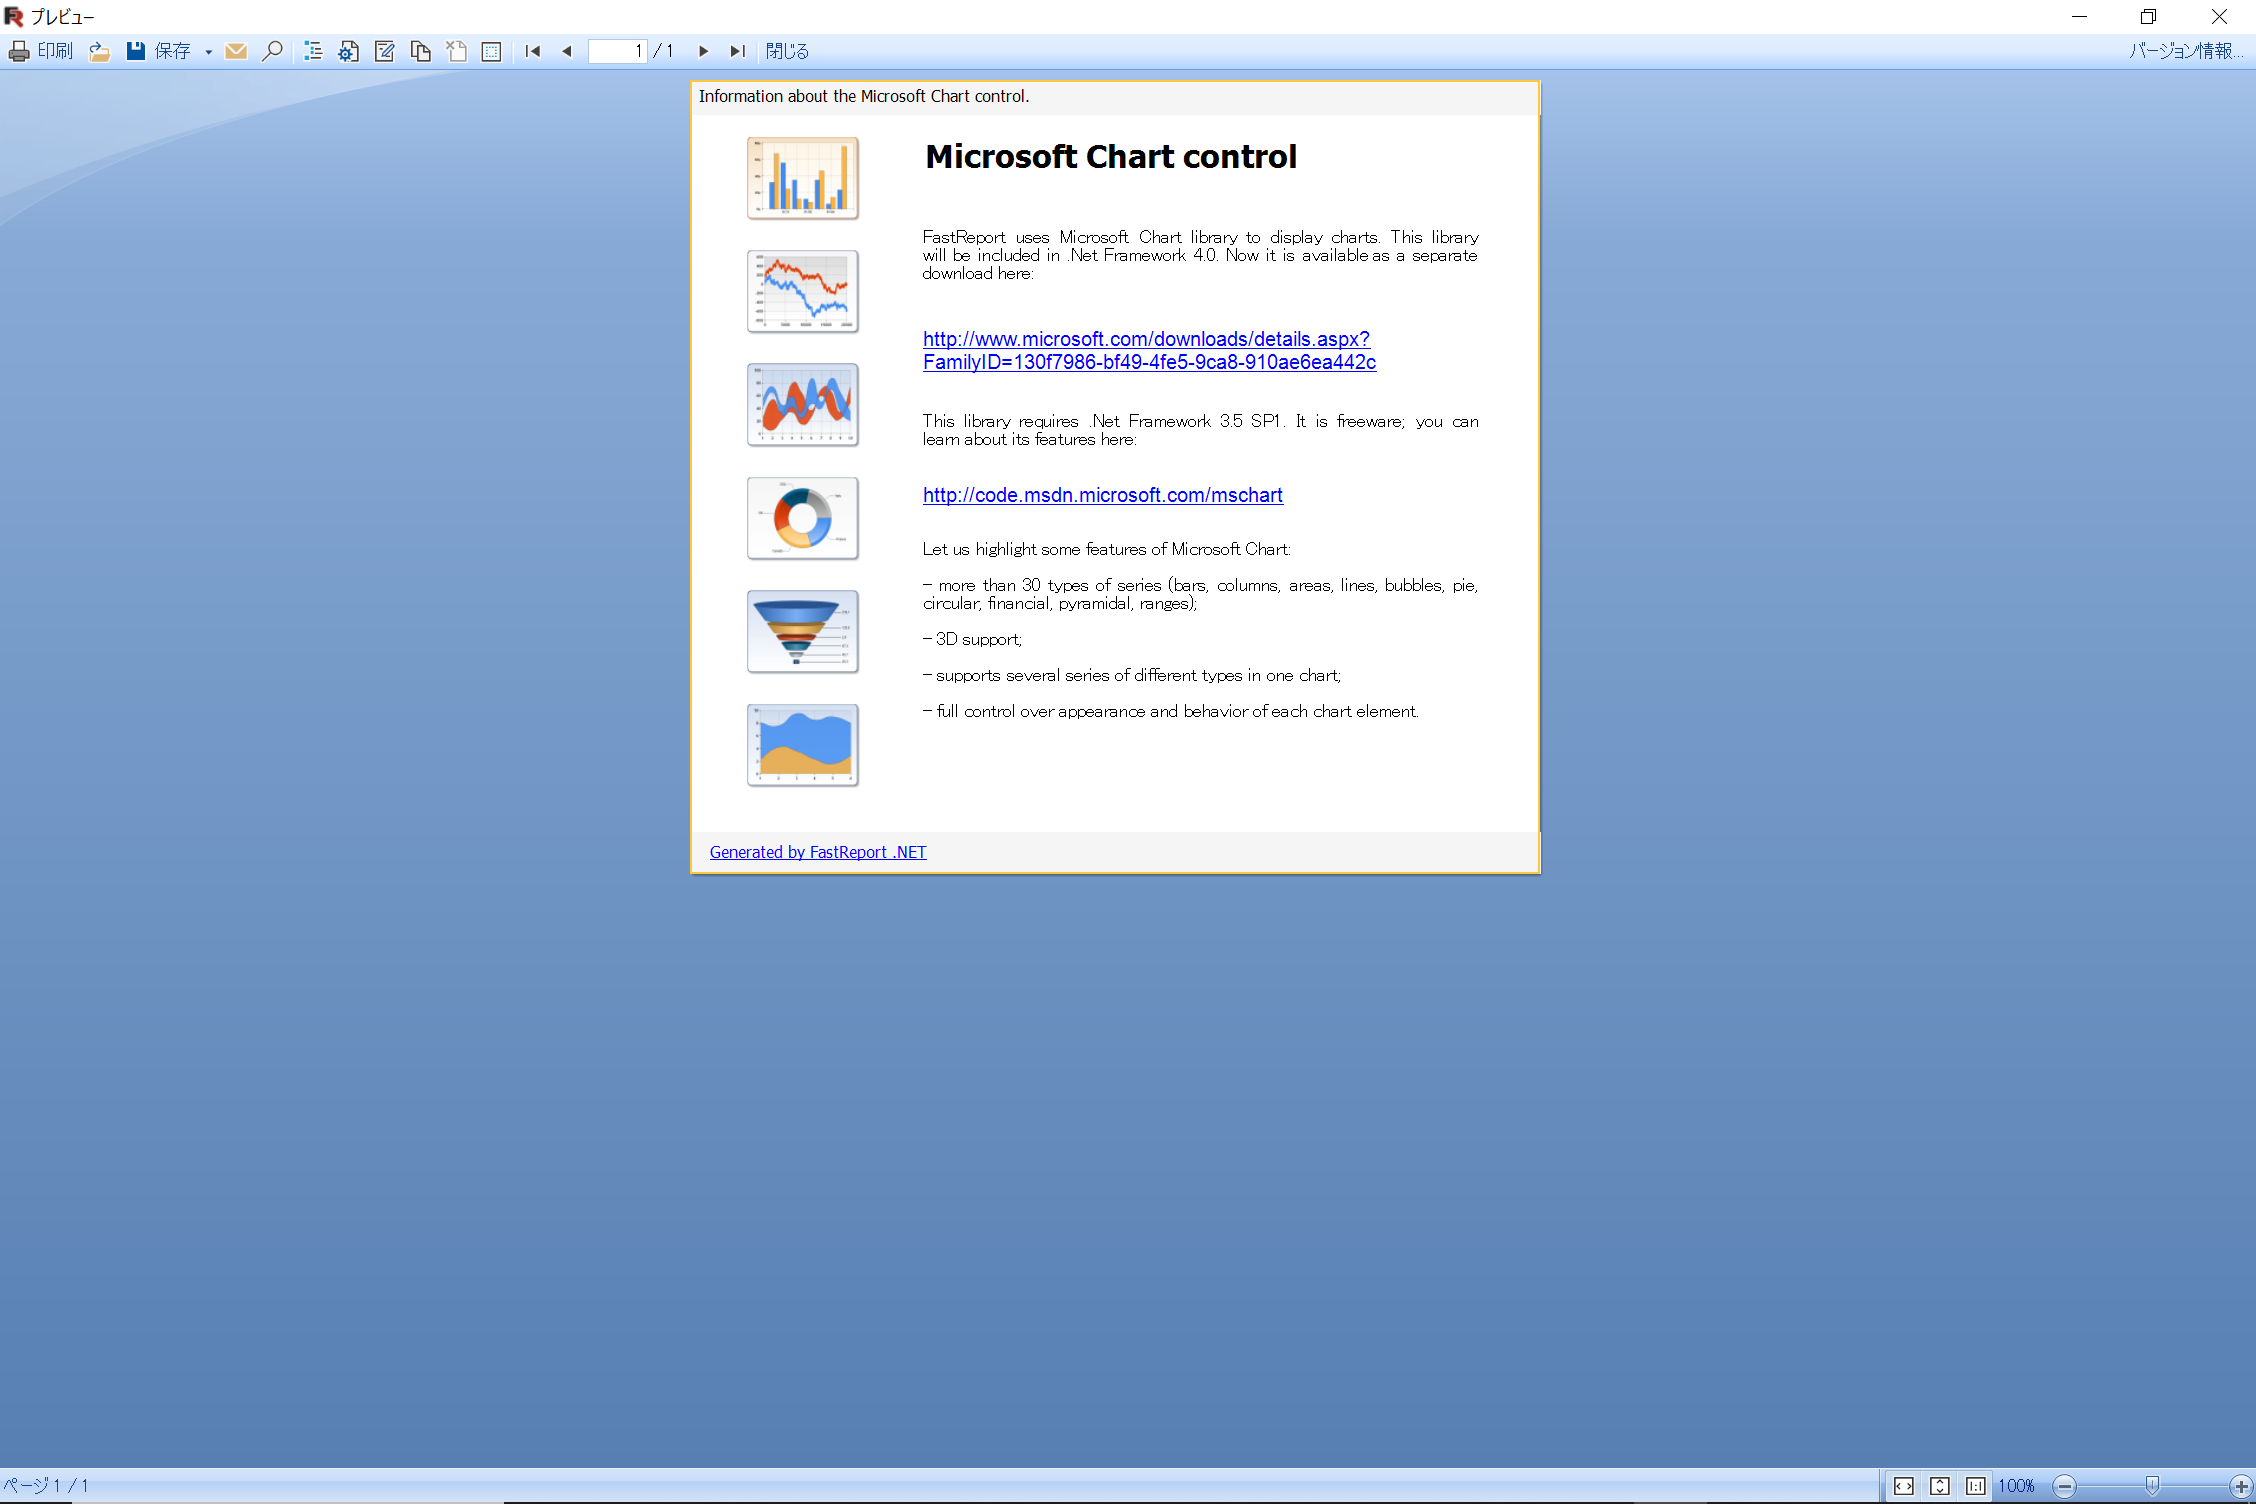Open the code.msdn.microsoft.com/mschart link
This screenshot has height=1504, width=2256.
1102,495
